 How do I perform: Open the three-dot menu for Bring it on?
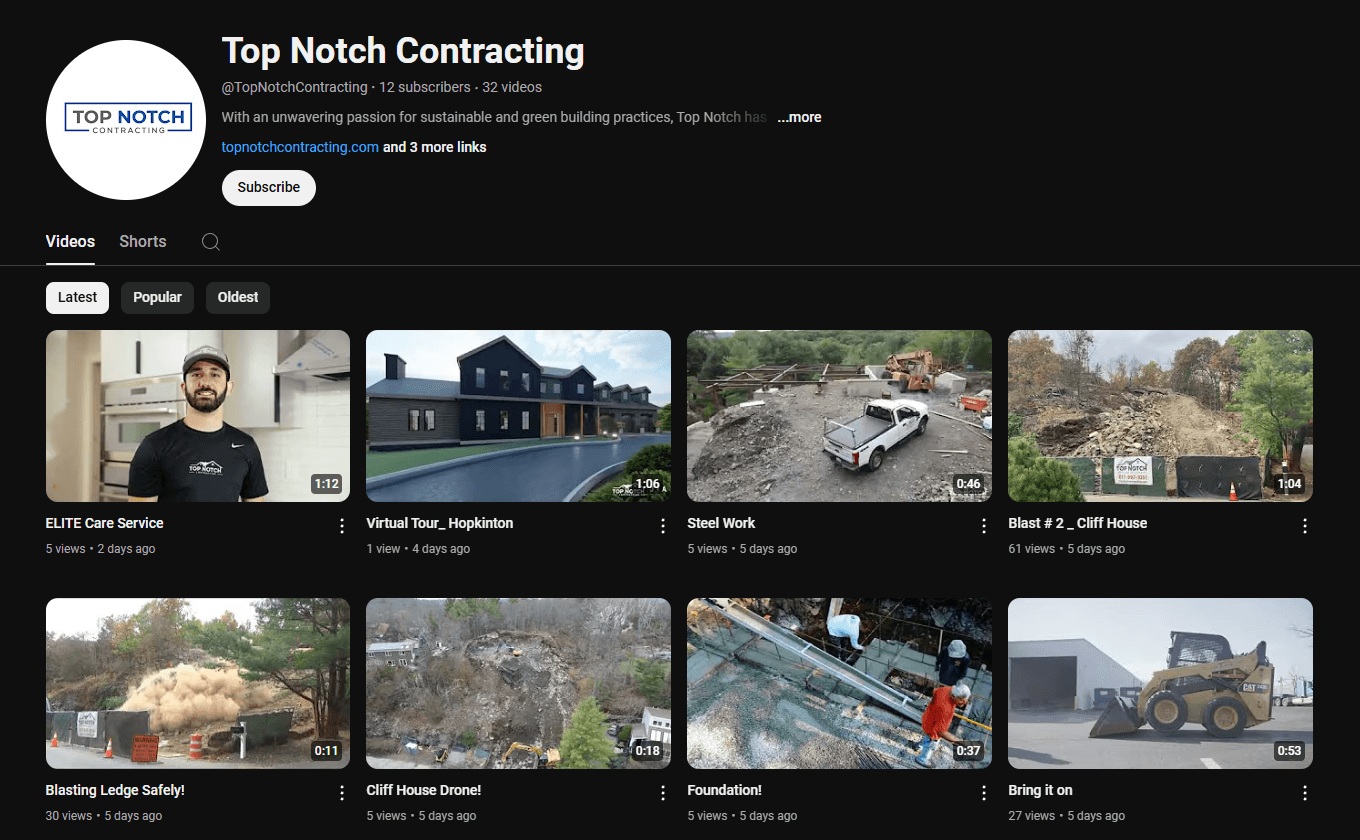coord(1305,793)
